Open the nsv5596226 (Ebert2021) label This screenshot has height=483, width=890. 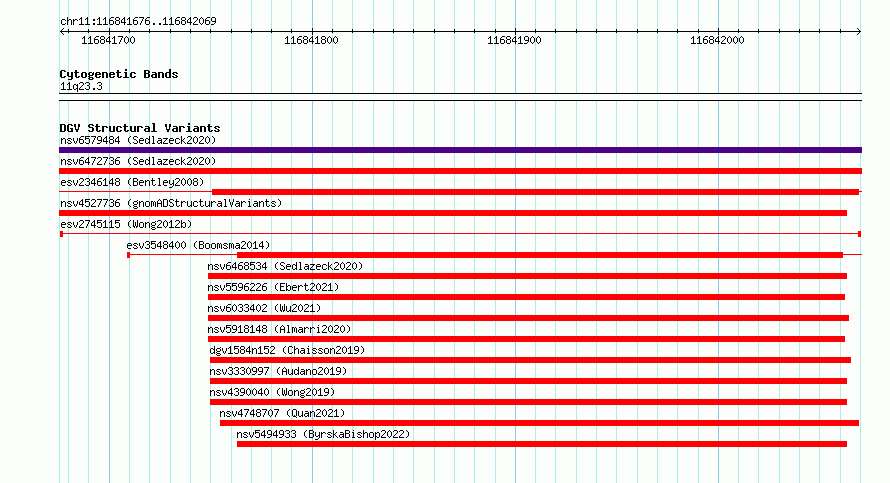tap(273, 287)
